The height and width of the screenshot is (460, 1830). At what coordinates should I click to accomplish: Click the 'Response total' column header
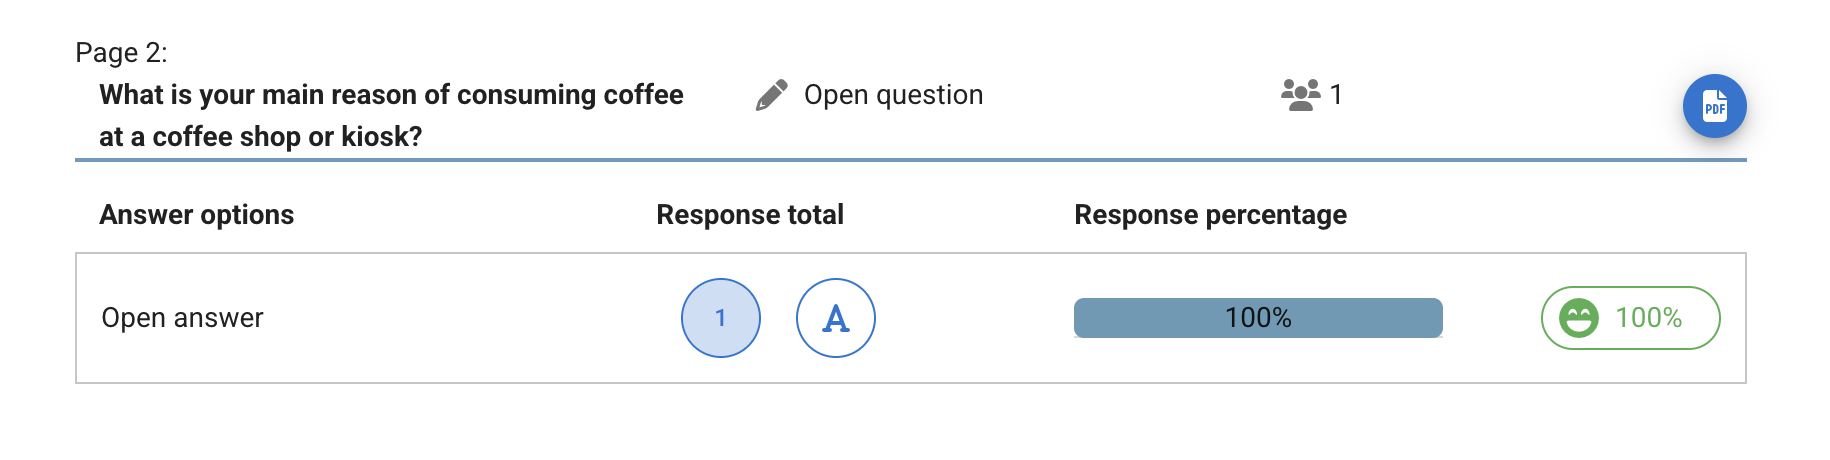749,215
